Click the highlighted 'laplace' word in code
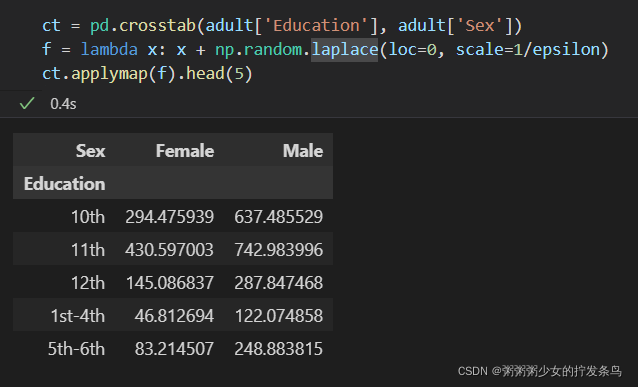The width and height of the screenshot is (638, 387). click(345, 50)
